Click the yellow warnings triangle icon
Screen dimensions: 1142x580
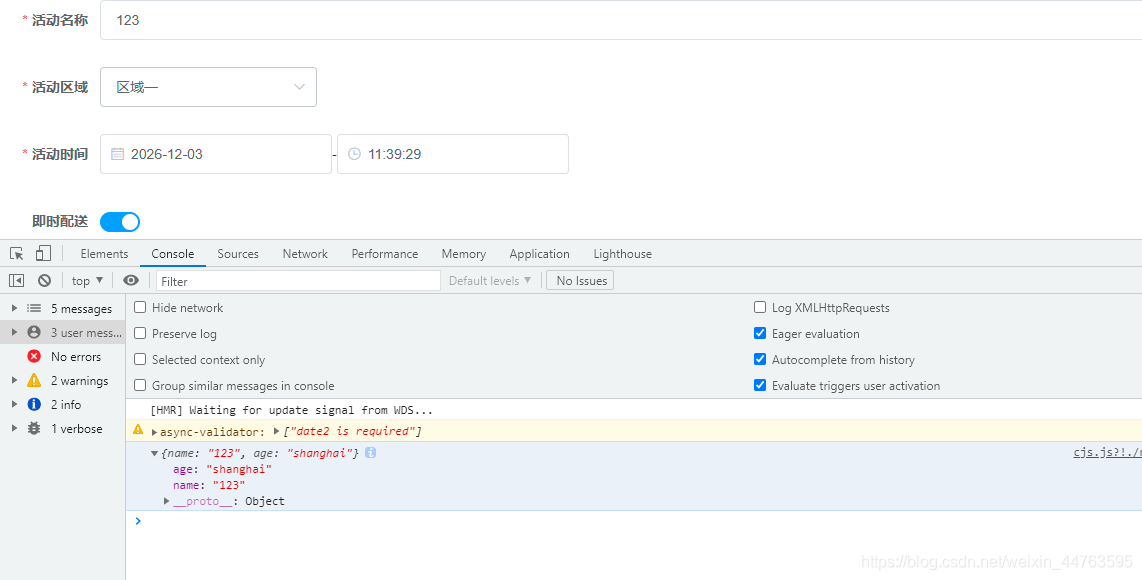(x=34, y=380)
